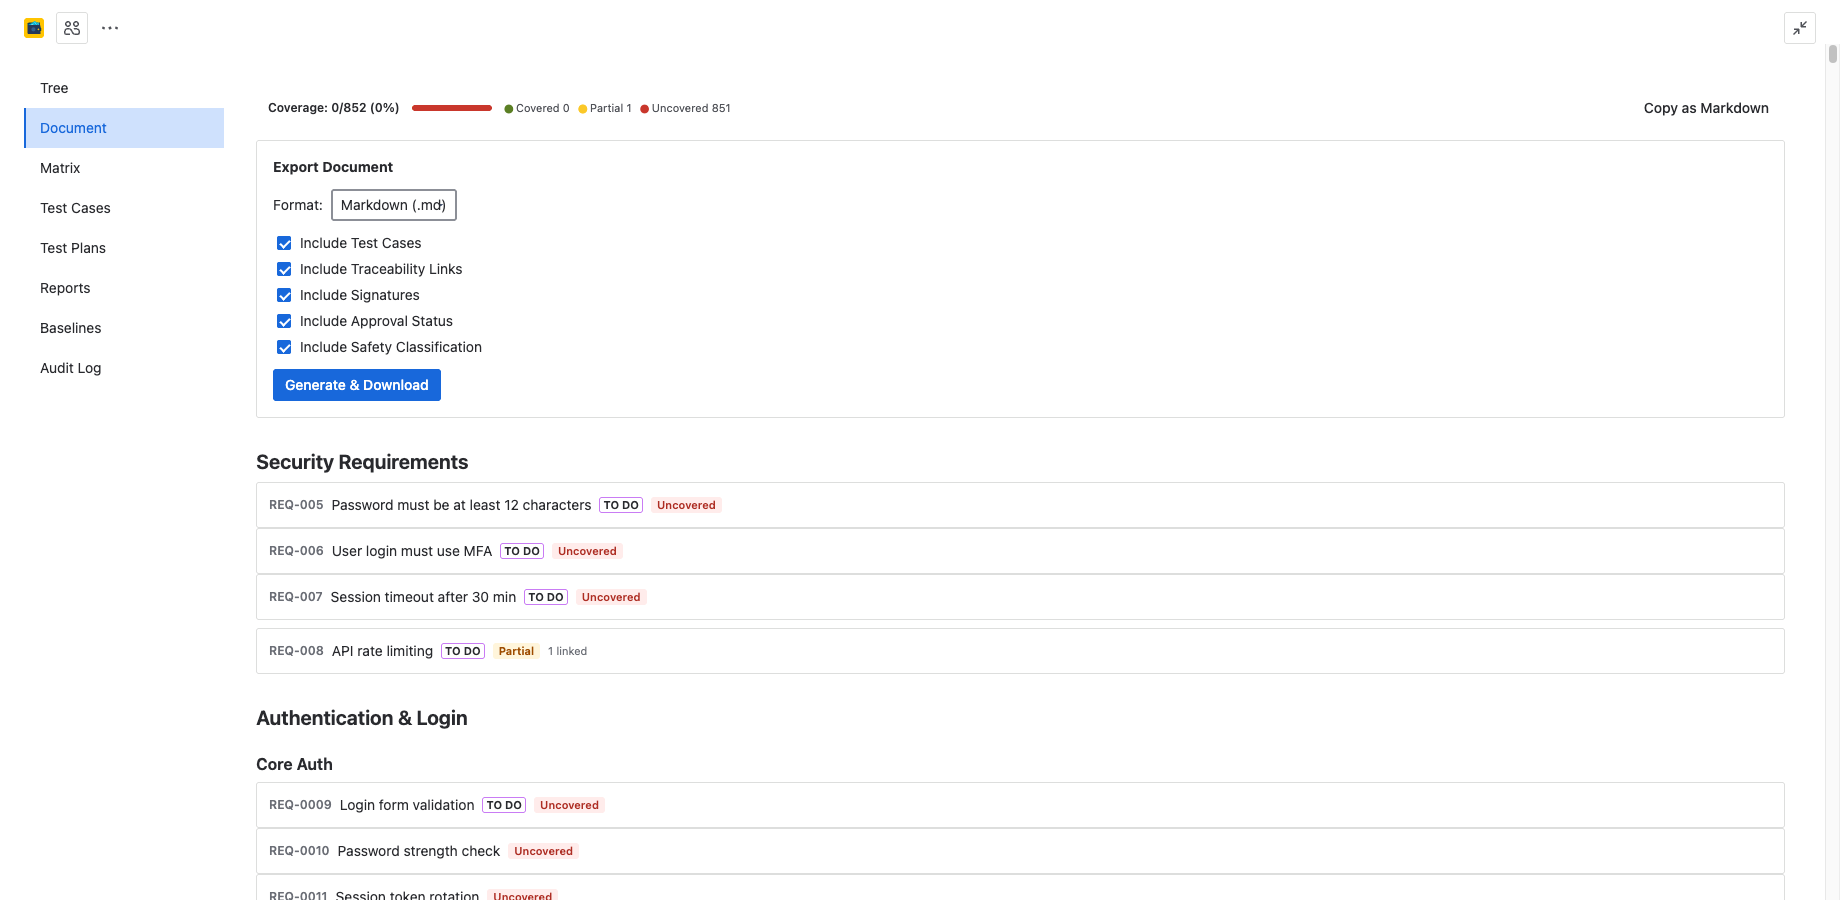This screenshot has width=1840, height=900.
Task: Open TO DO status of REQ-008
Action: pyautogui.click(x=463, y=651)
